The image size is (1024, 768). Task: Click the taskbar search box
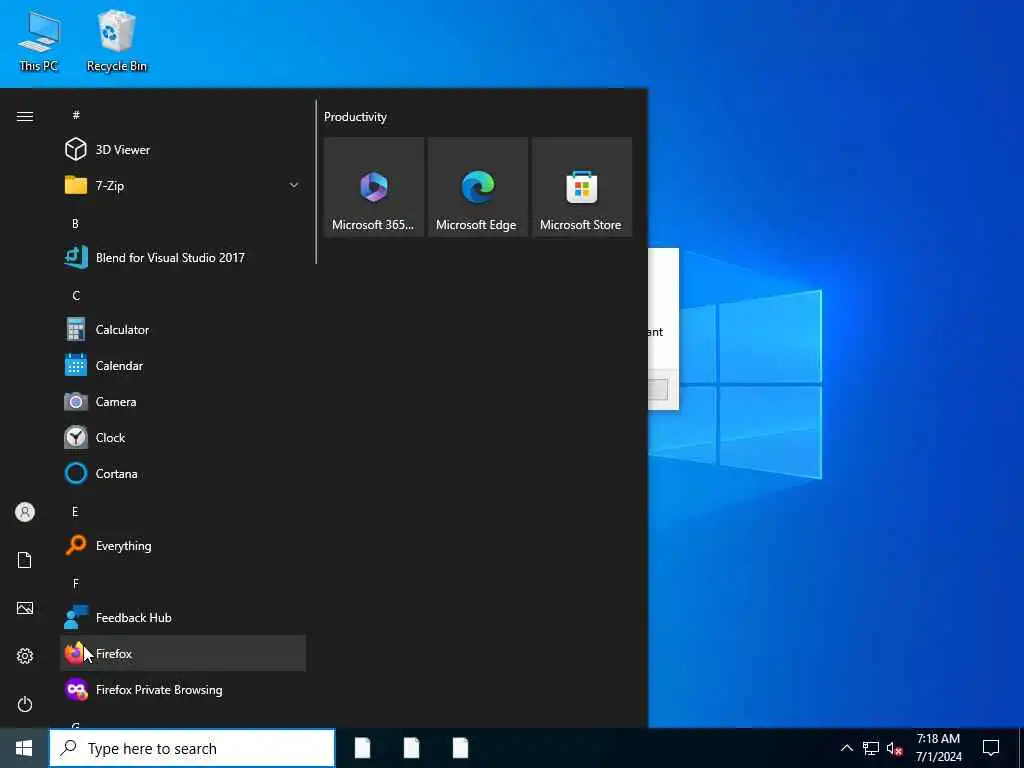pos(192,748)
